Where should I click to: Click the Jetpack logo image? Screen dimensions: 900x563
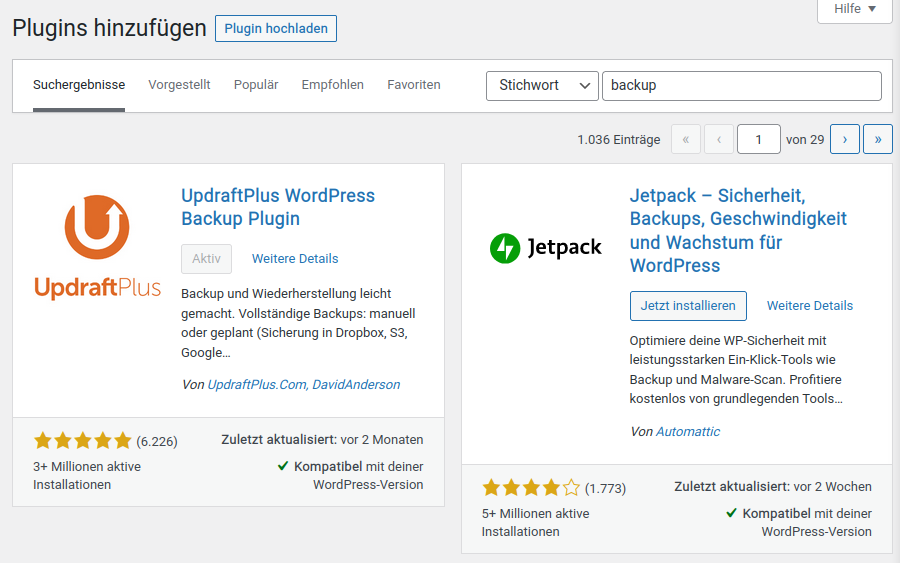545,248
